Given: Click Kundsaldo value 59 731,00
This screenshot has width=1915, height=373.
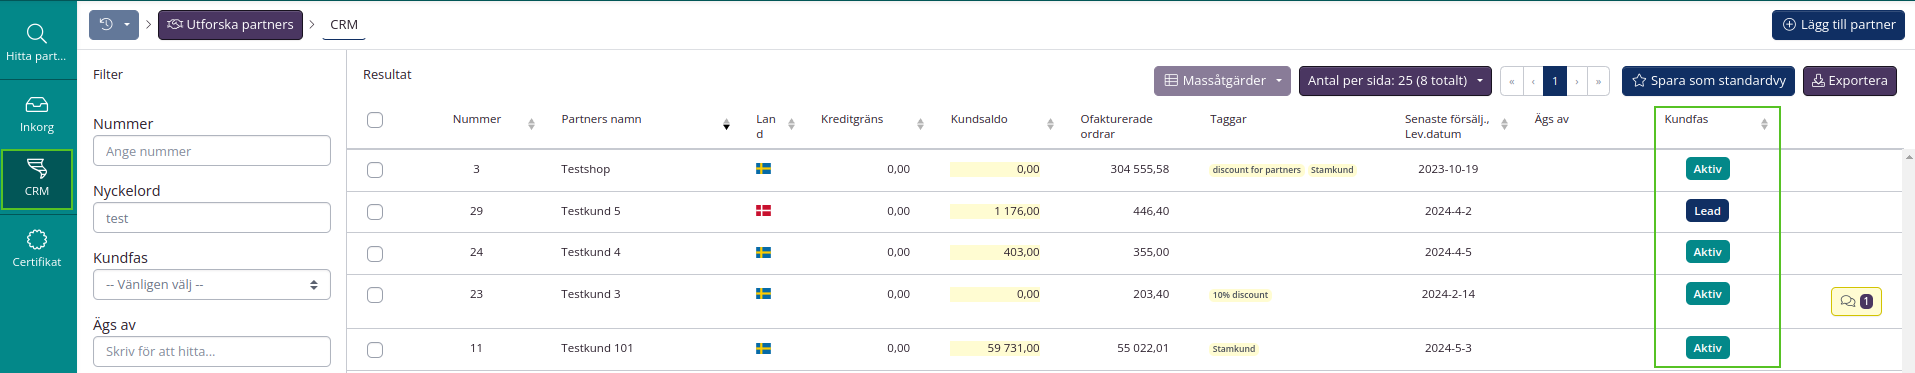Looking at the screenshot, I should pyautogui.click(x=1013, y=348).
